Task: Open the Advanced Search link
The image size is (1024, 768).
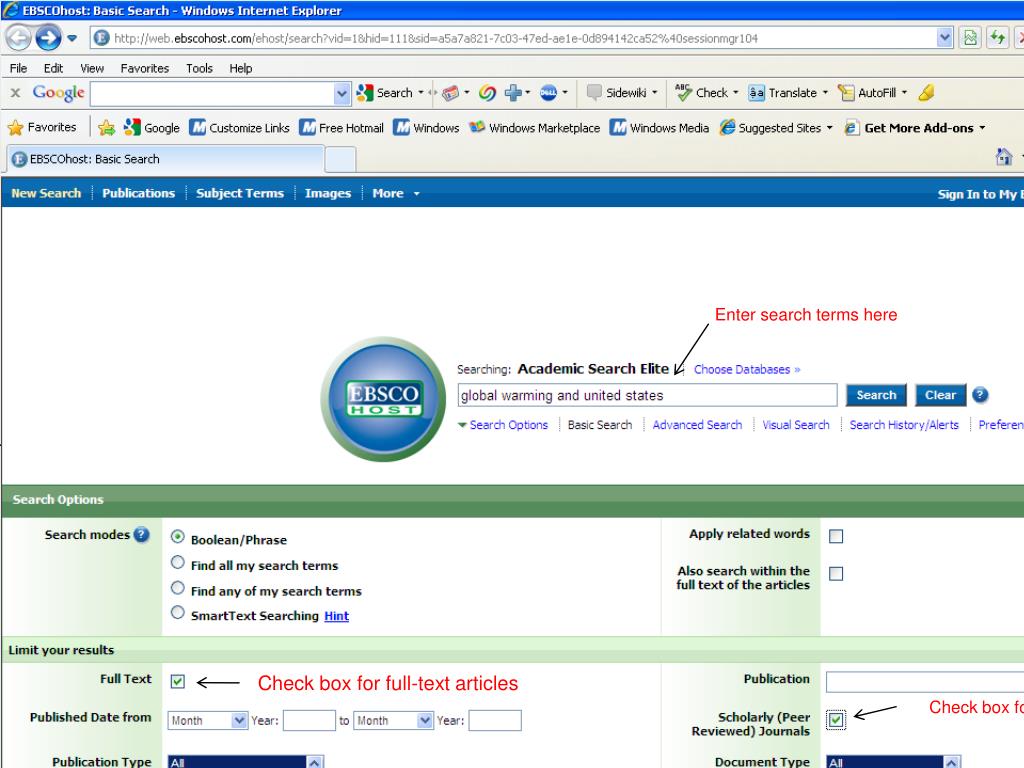Action: point(697,425)
